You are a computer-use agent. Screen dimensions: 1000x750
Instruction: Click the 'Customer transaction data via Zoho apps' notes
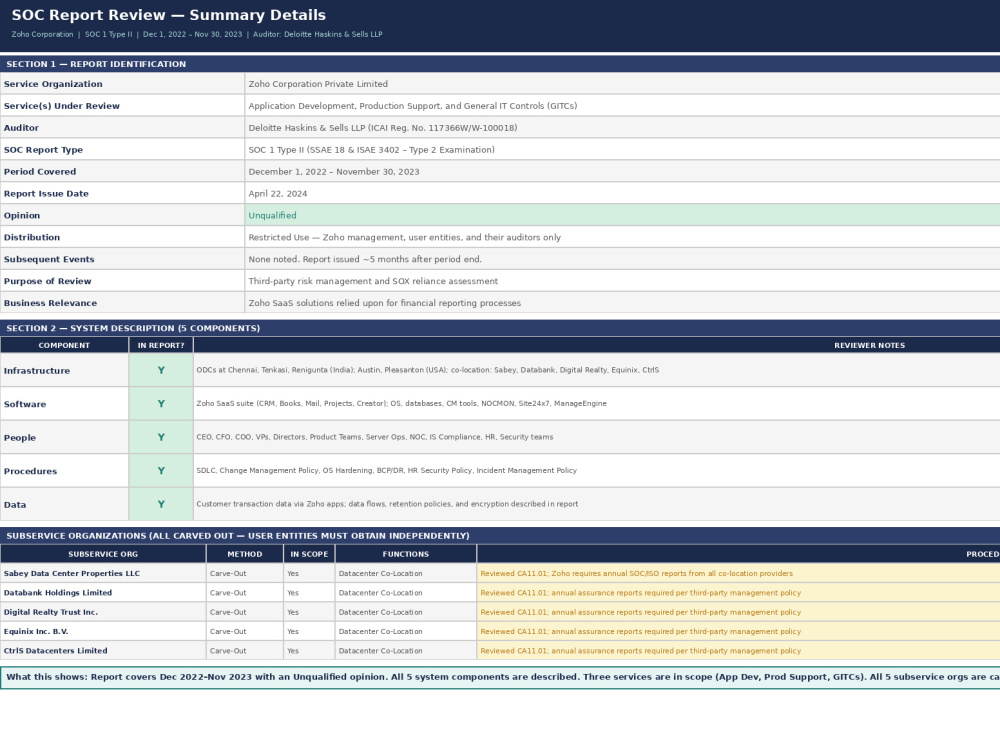597,504
